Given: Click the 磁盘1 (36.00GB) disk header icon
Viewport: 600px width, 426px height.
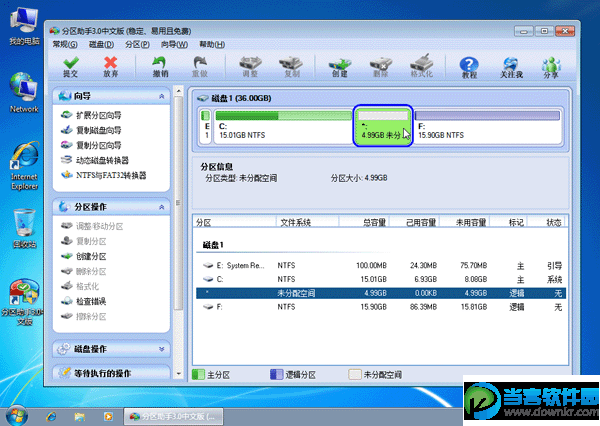Looking at the screenshot, I should (202, 98).
